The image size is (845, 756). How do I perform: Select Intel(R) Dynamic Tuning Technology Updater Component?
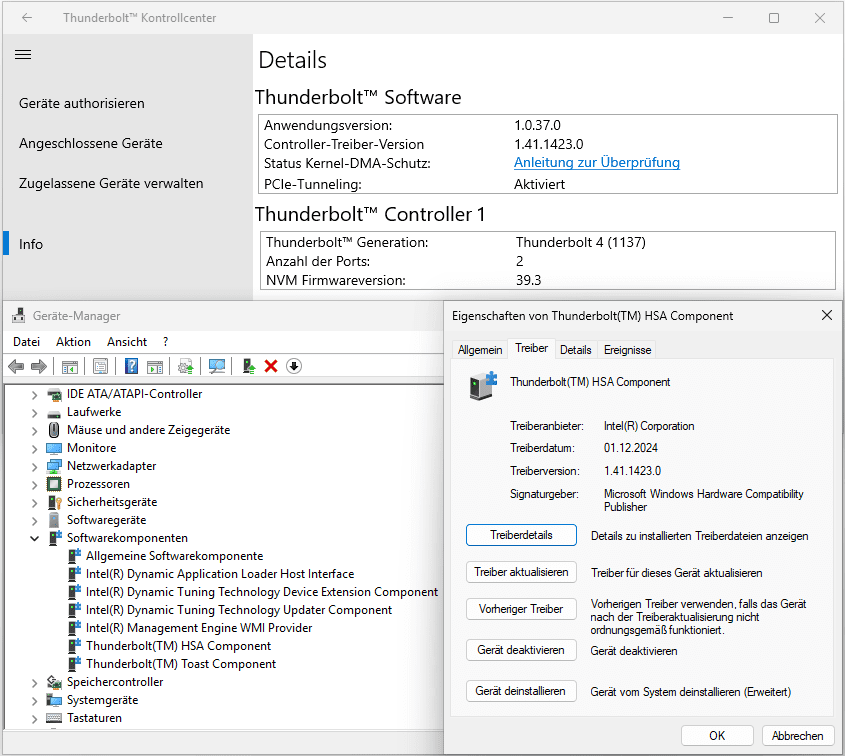coord(239,610)
